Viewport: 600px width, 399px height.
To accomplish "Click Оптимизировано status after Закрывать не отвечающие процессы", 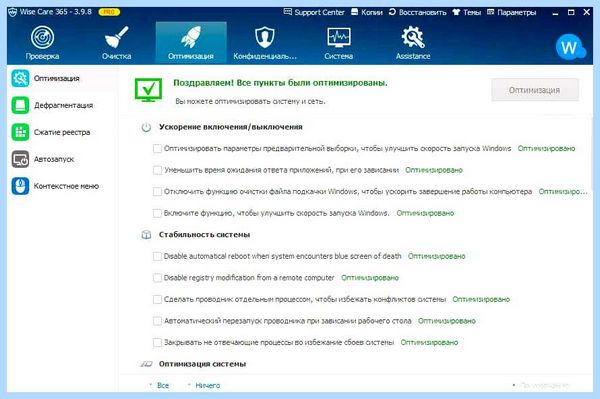I will coord(429,342).
